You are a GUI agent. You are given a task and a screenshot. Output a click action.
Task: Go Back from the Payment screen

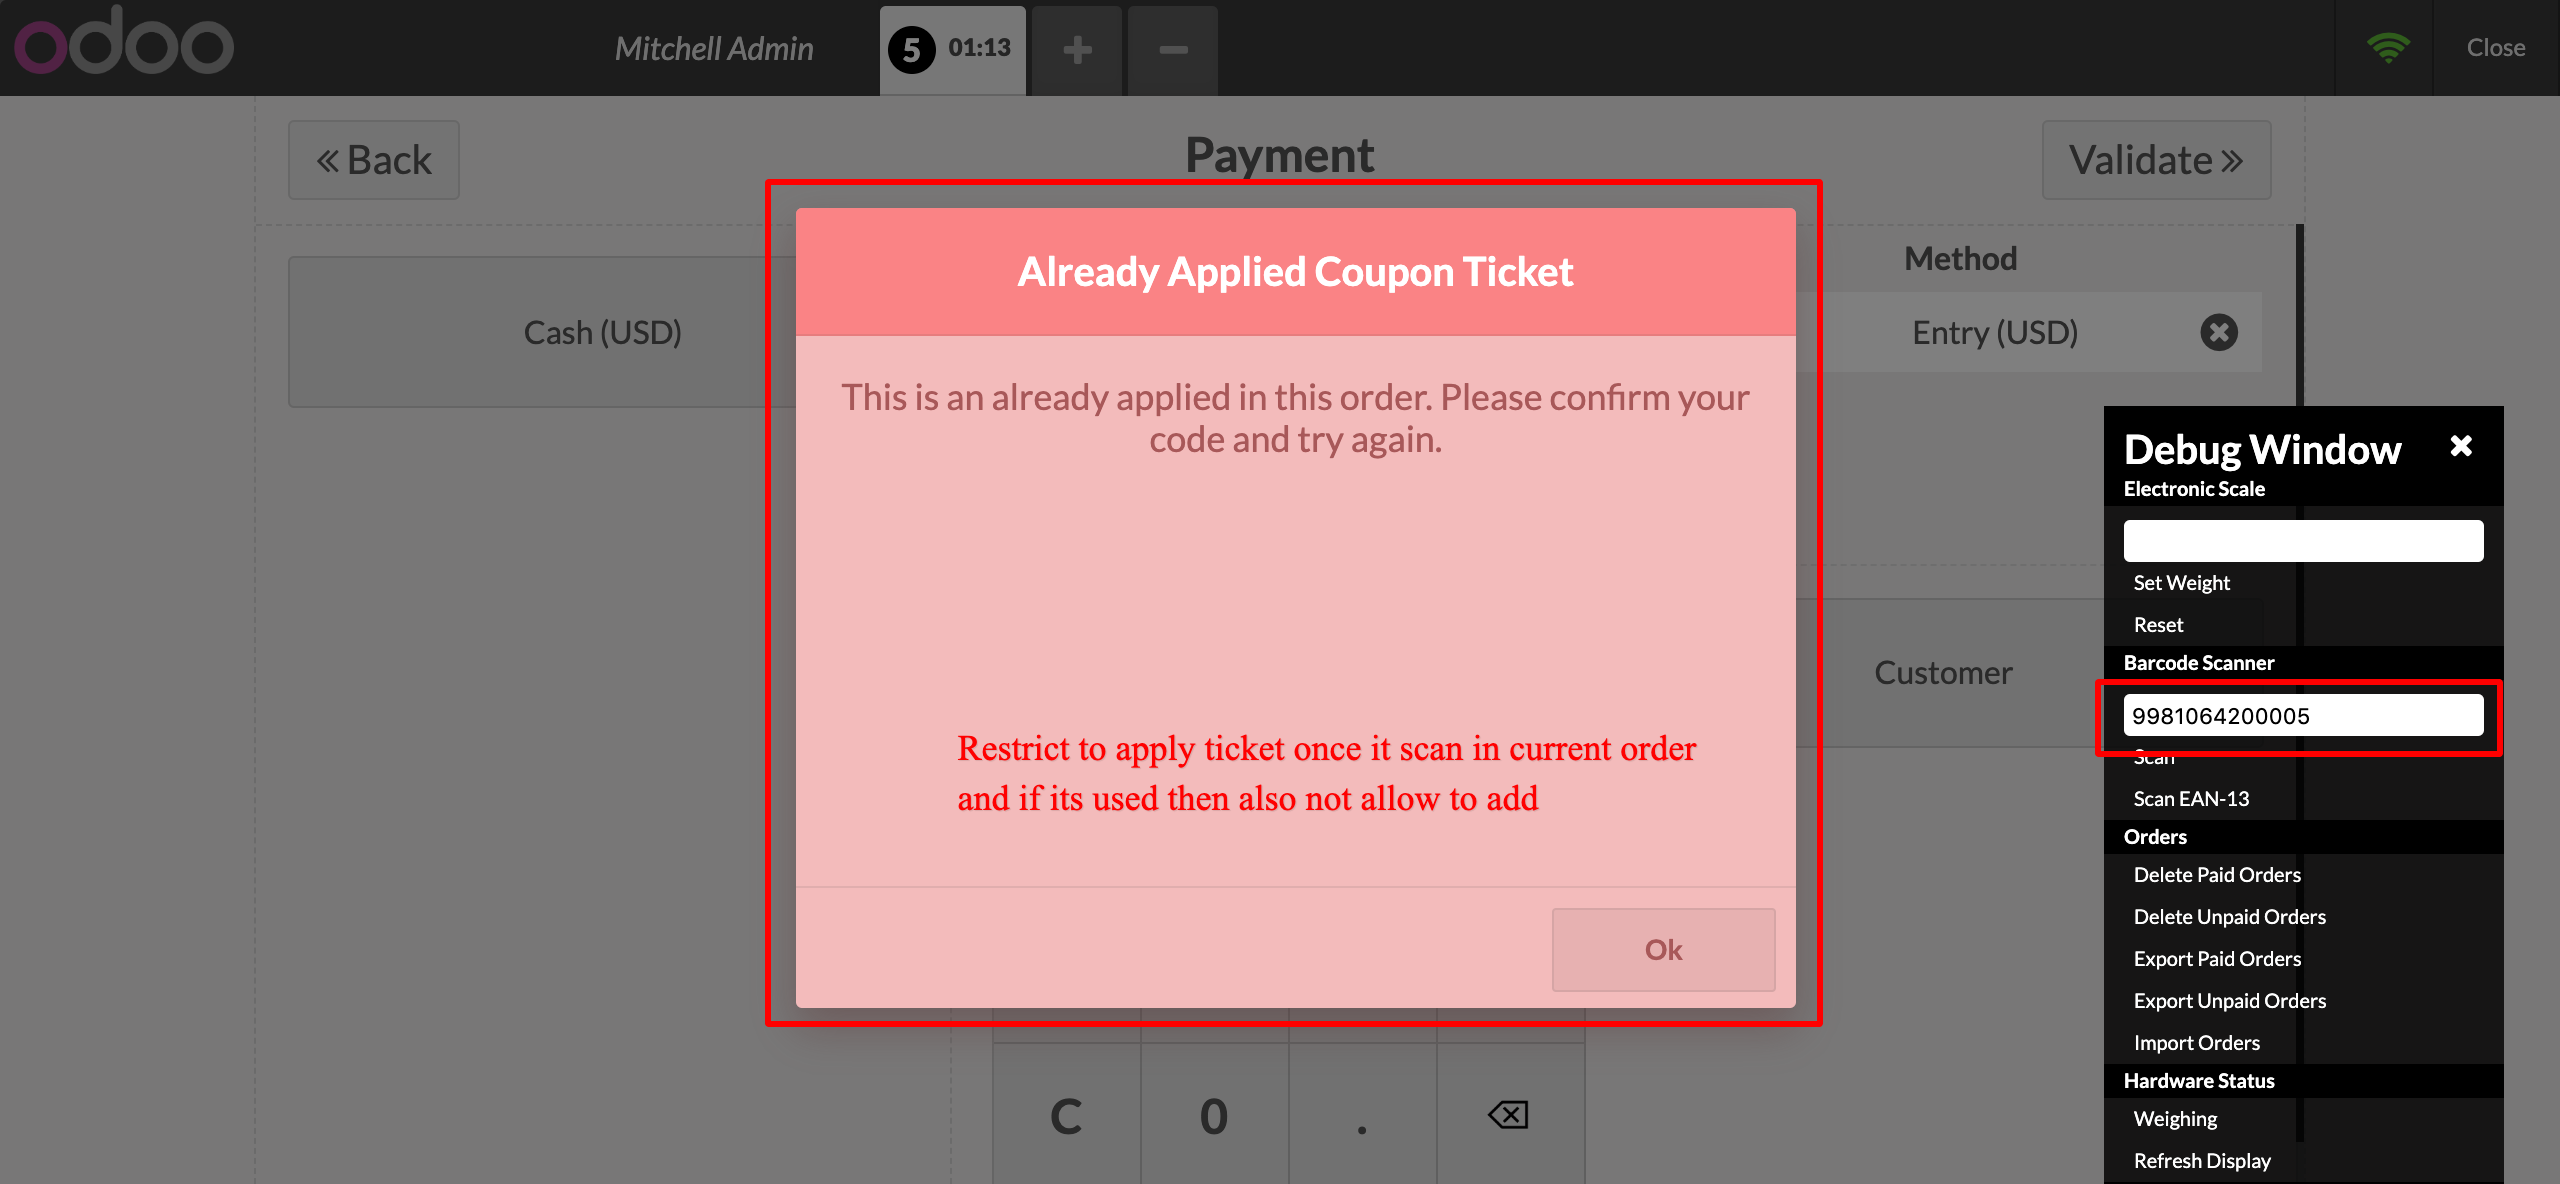pos(374,160)
